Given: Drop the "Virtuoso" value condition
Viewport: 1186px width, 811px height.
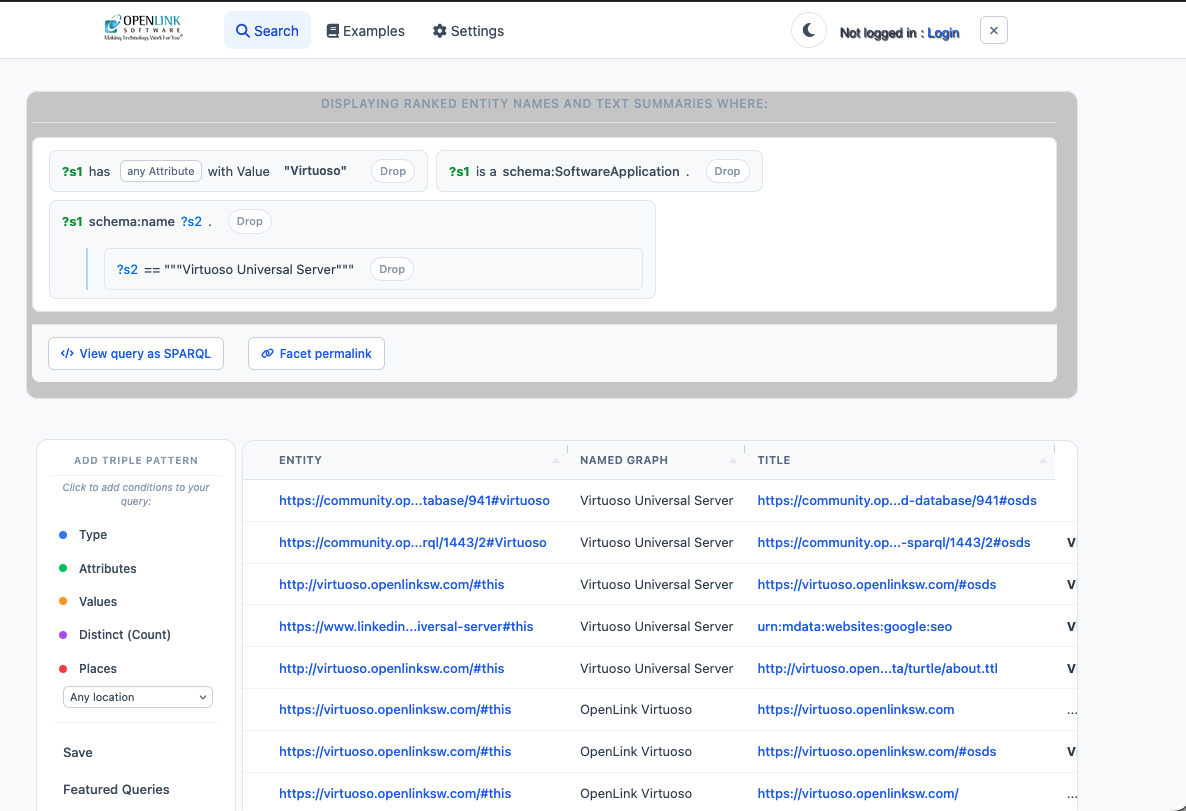Looking at the screenshot, I should click(x=393, y=171).
